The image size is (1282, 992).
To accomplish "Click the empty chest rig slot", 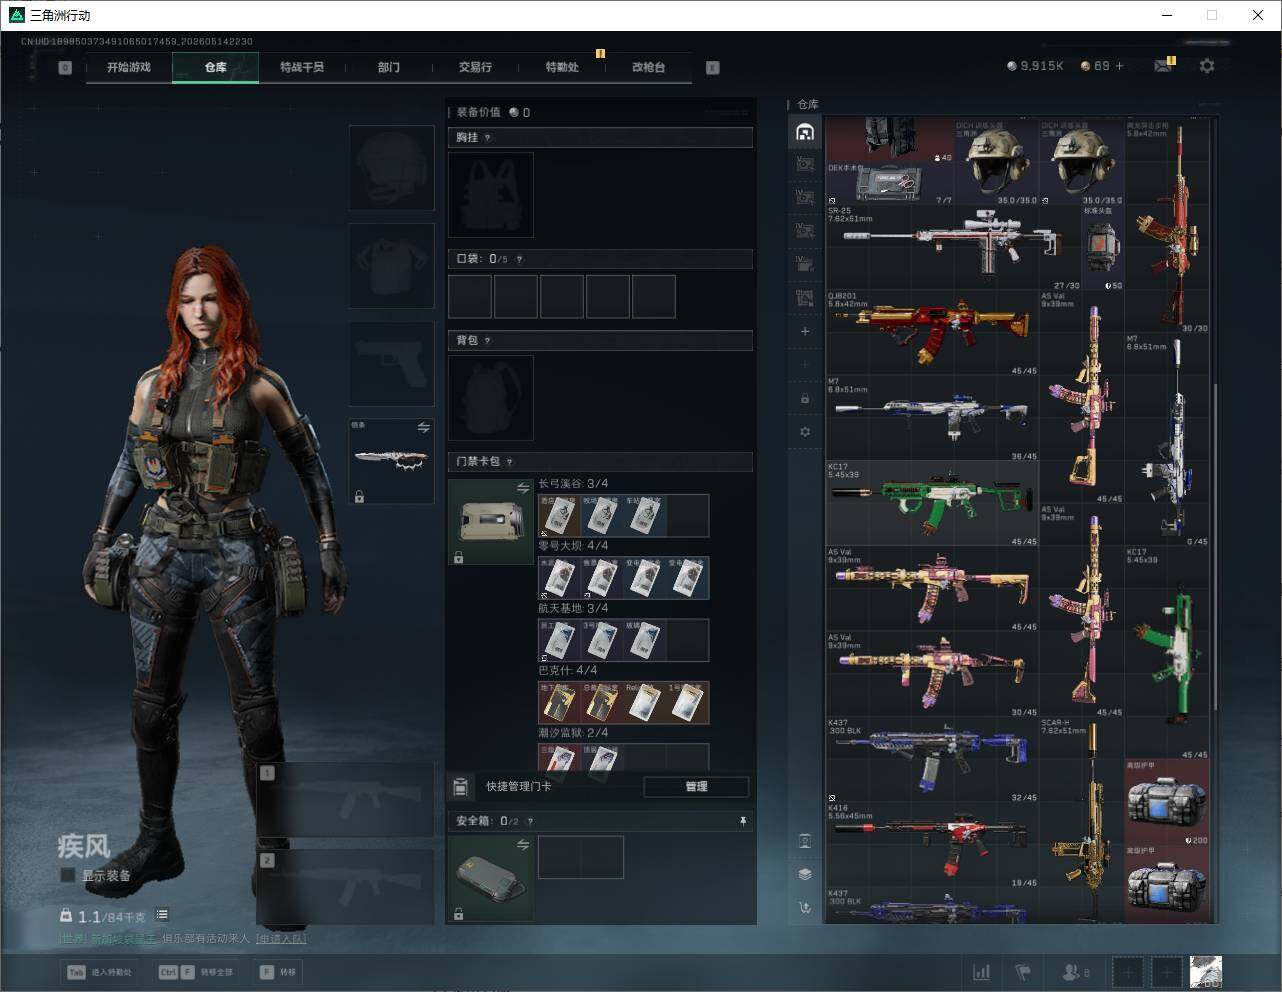I will tap(491, 195).
